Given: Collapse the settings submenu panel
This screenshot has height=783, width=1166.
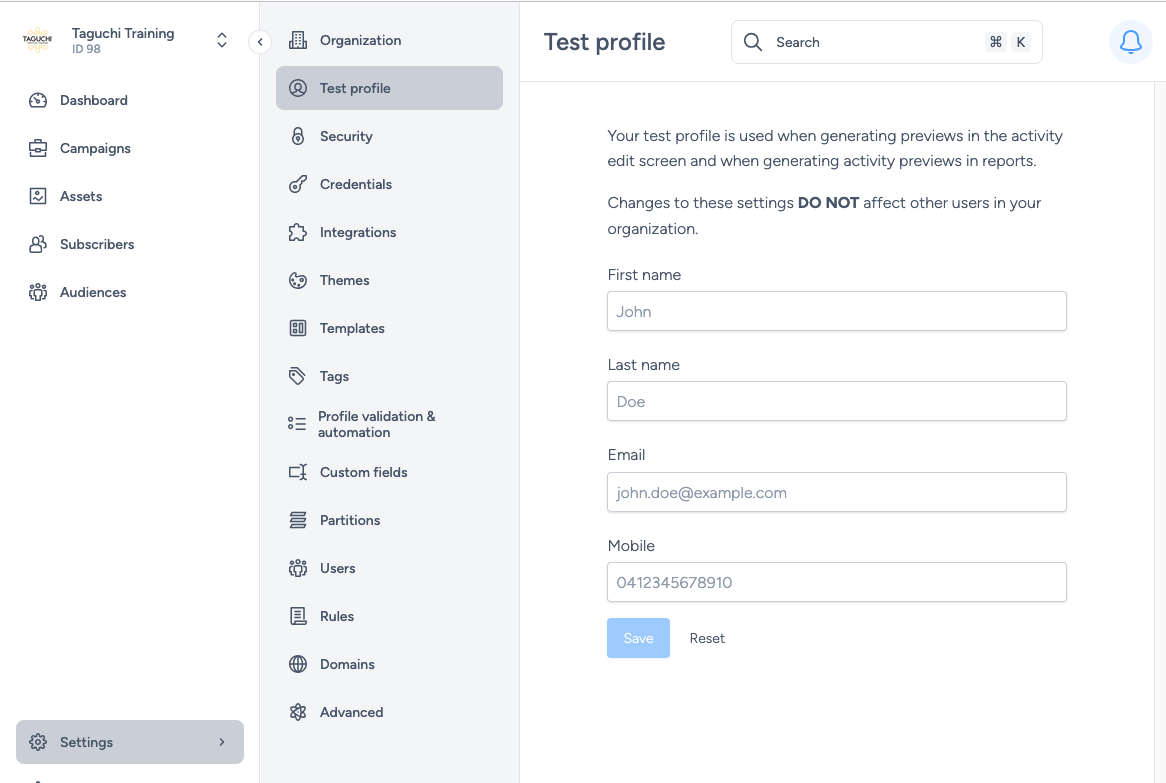Looking at the screenshot, I should (260, 42).
